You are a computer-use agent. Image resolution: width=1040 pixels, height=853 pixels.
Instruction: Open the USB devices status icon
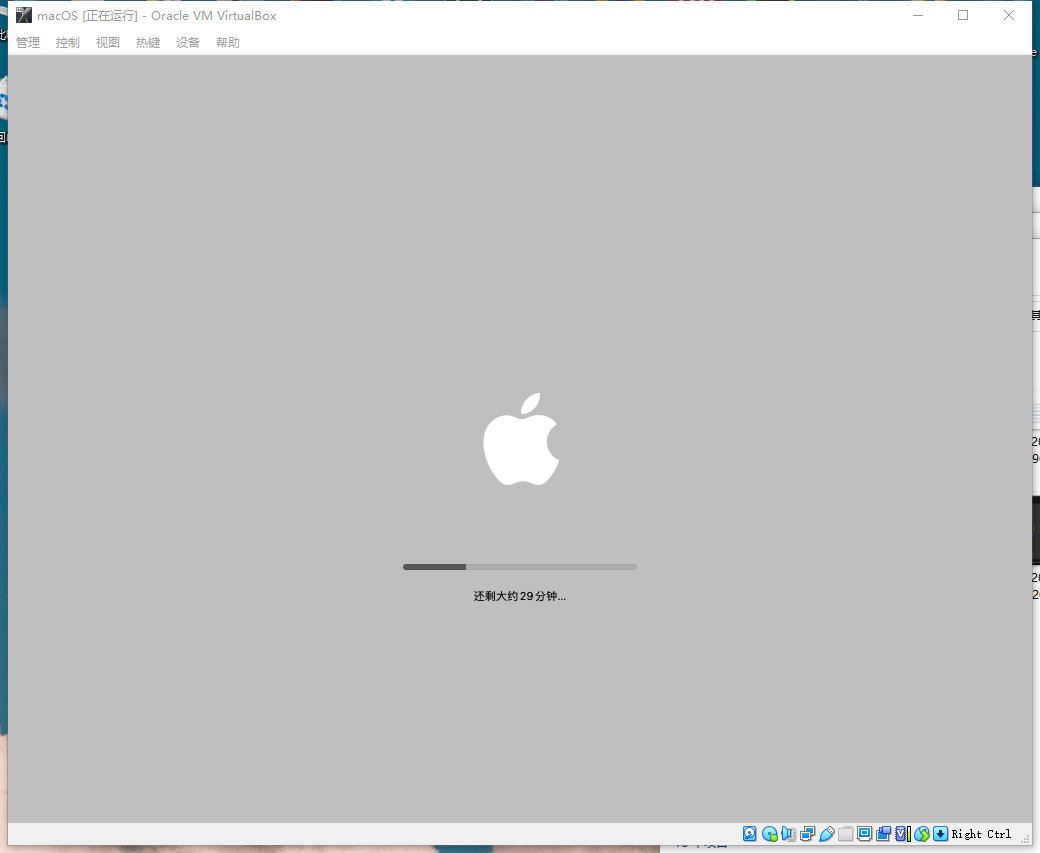827,833
